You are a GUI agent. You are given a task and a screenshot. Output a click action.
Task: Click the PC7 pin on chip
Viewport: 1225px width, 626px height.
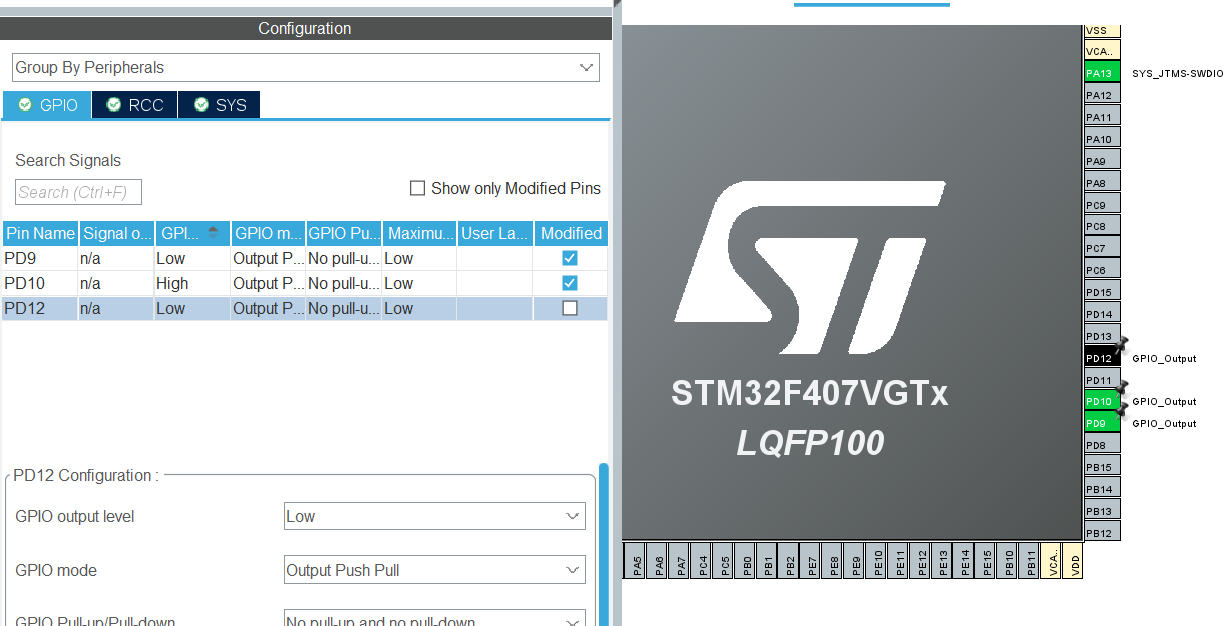tap(1102, 248)
